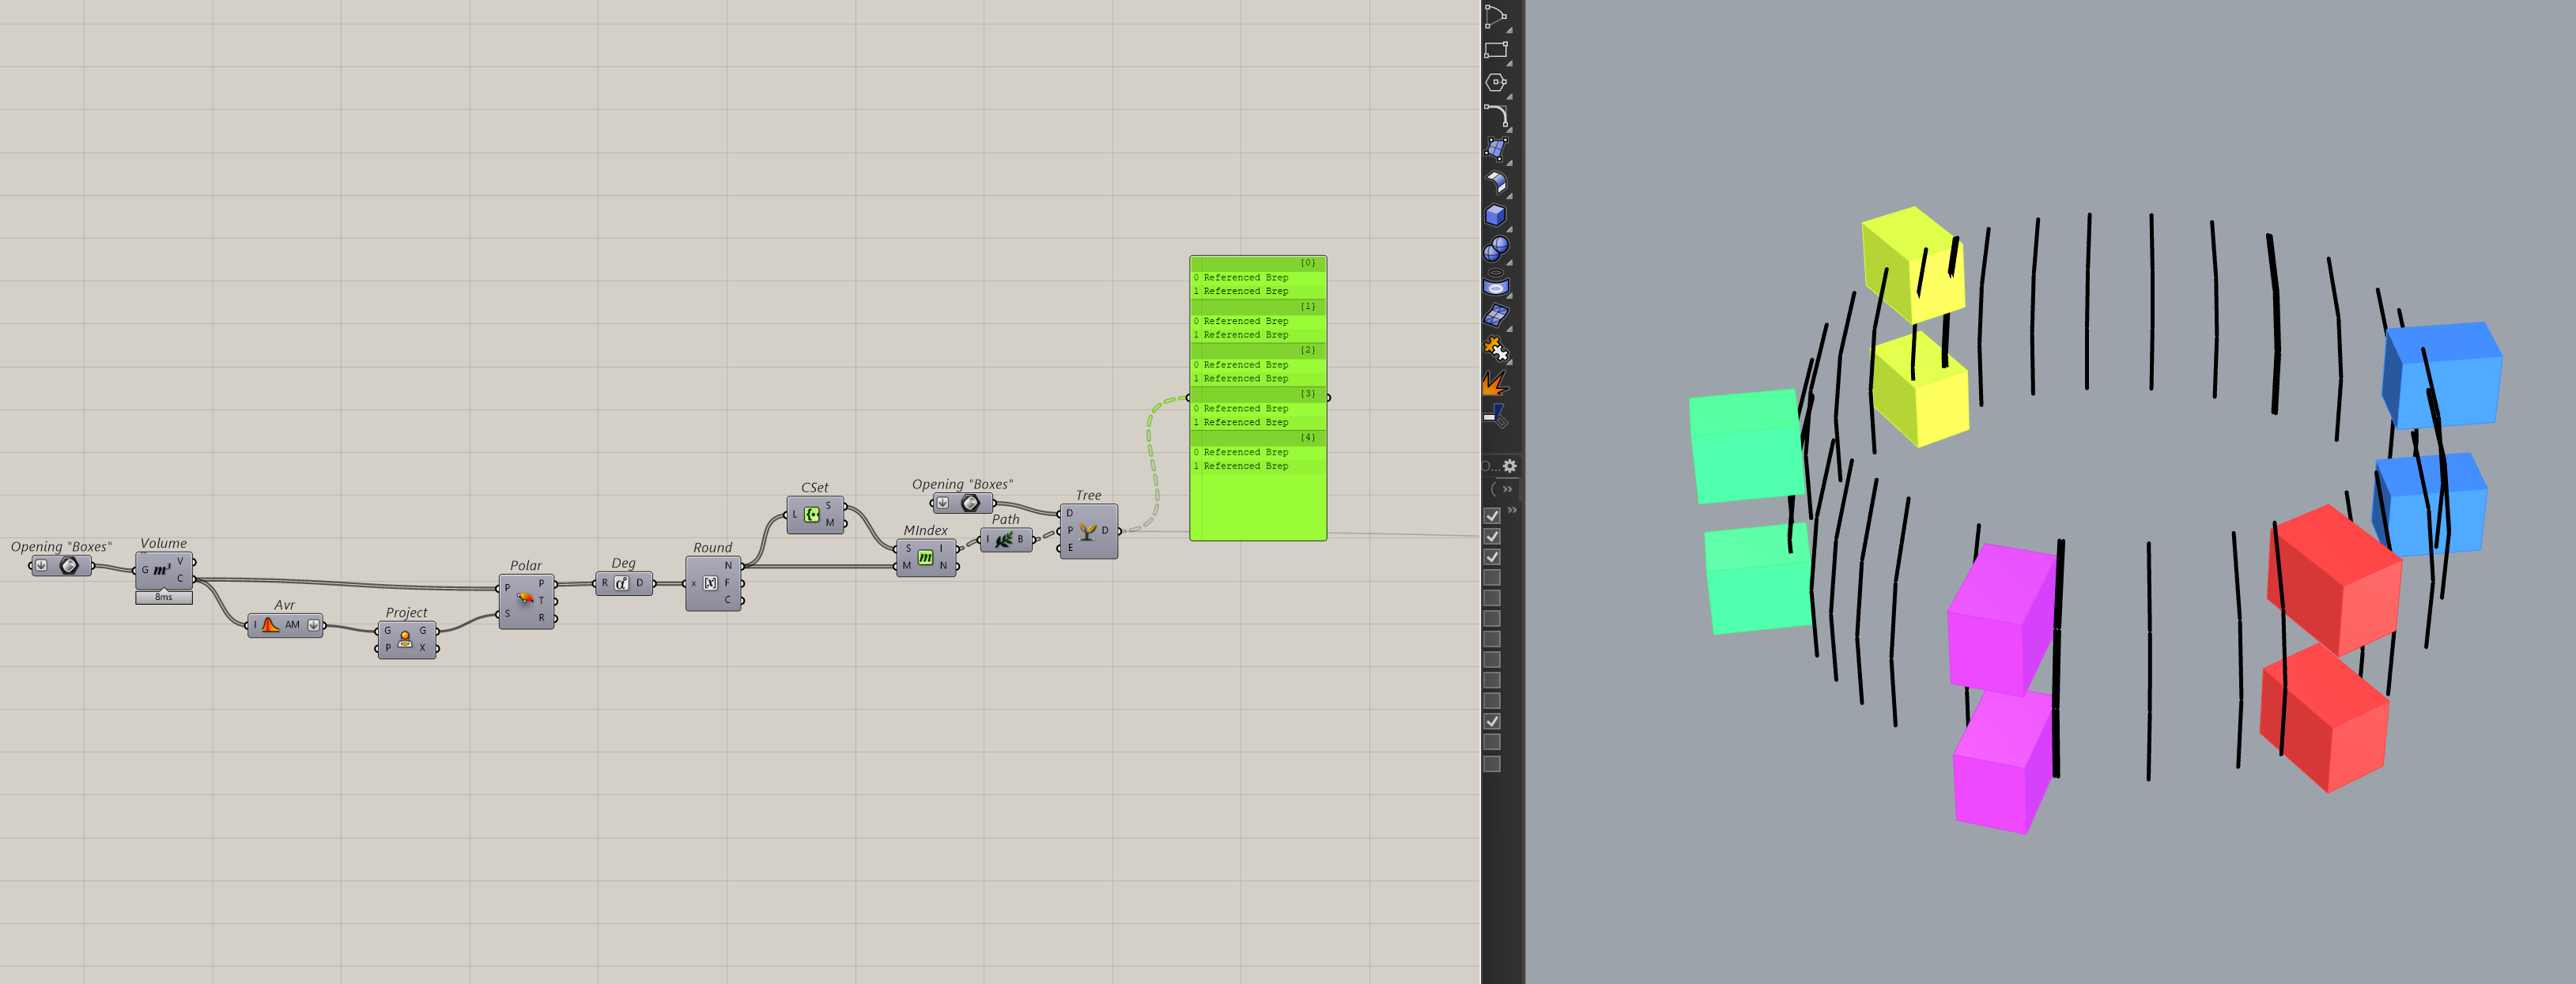
Task: Click the Boolean union spheres icon
Action: [x=1495, y=248]
